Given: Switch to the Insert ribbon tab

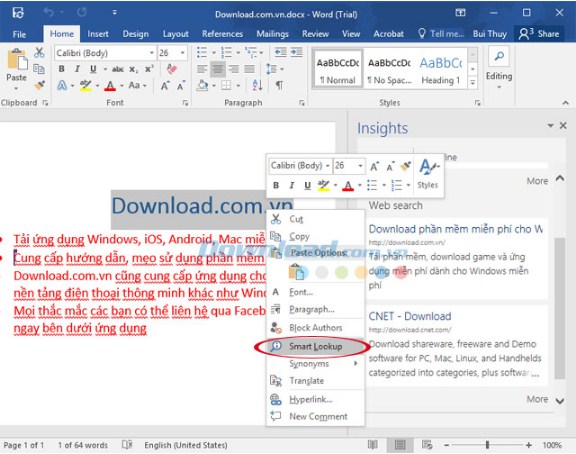Looking at the screenshot, I should click(98, 34).
